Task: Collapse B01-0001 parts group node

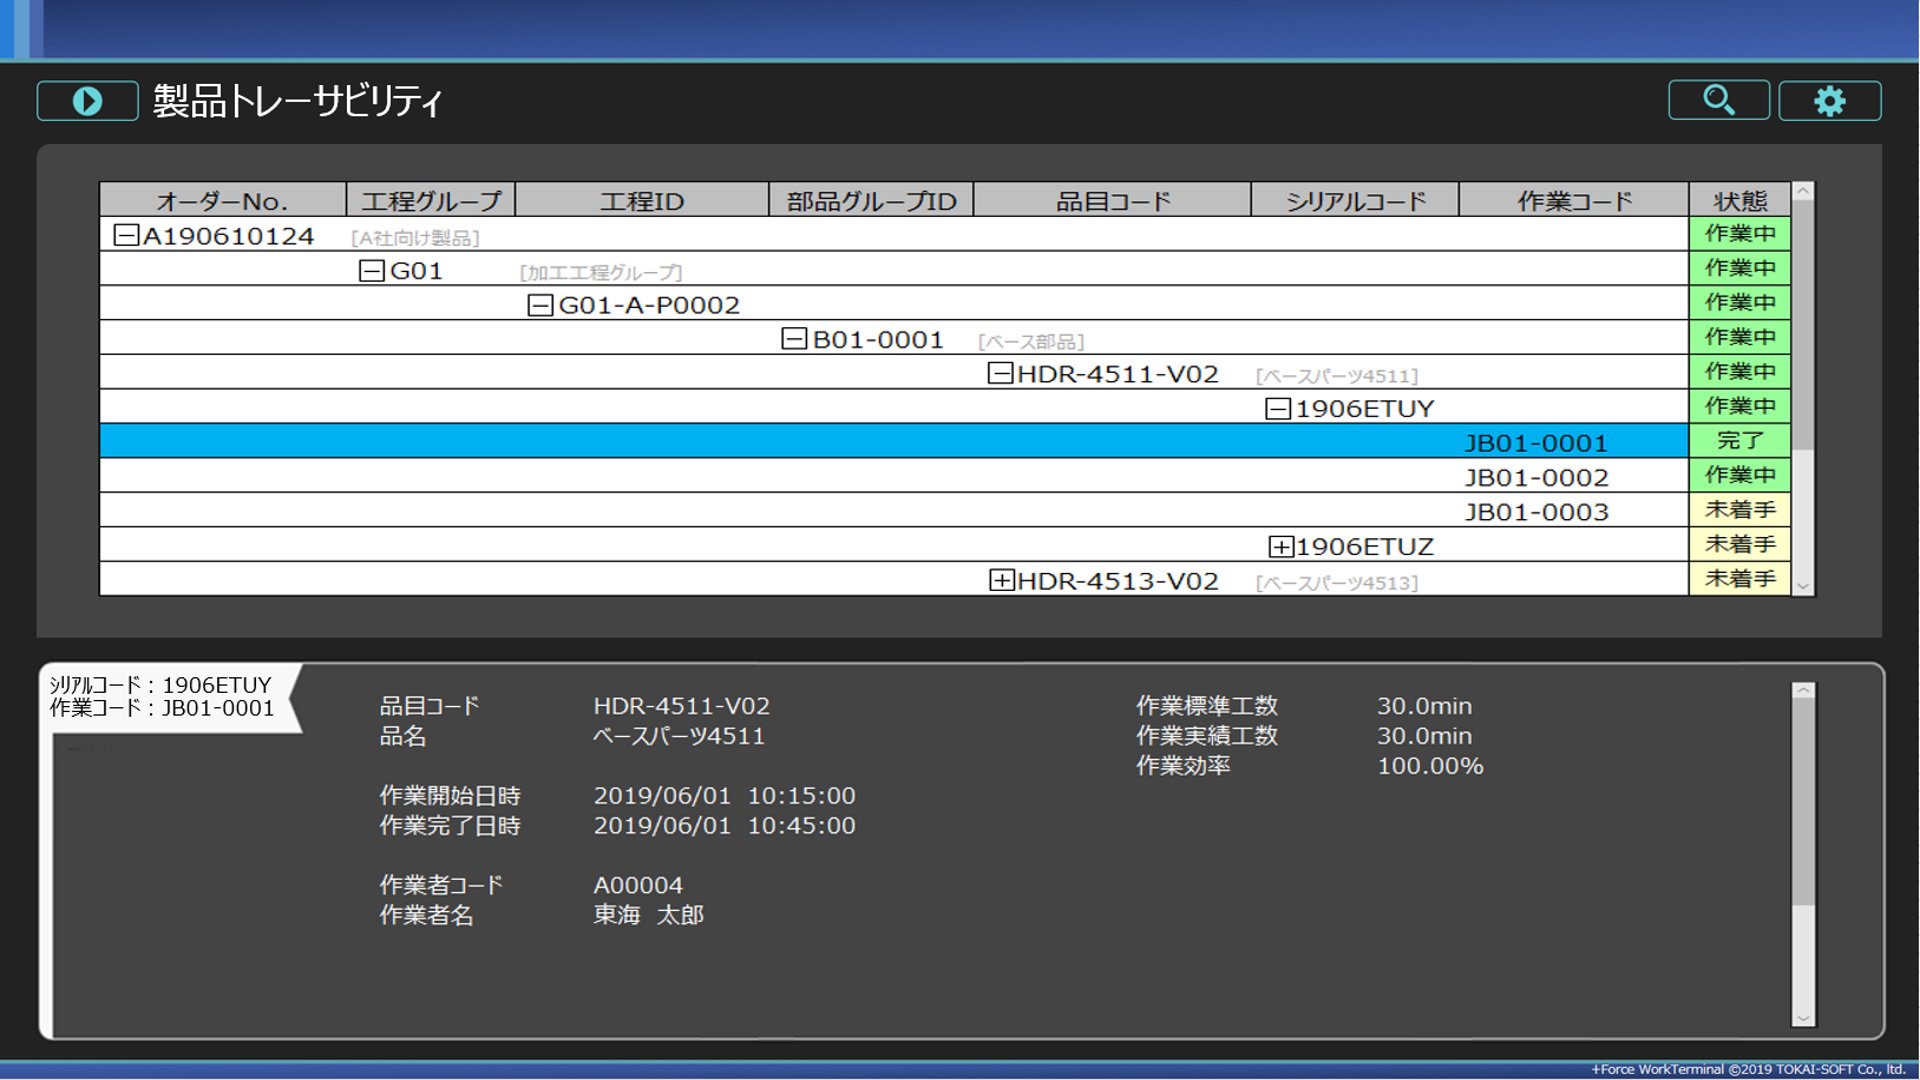Action: pyautogui.click(x=794, y=339)
